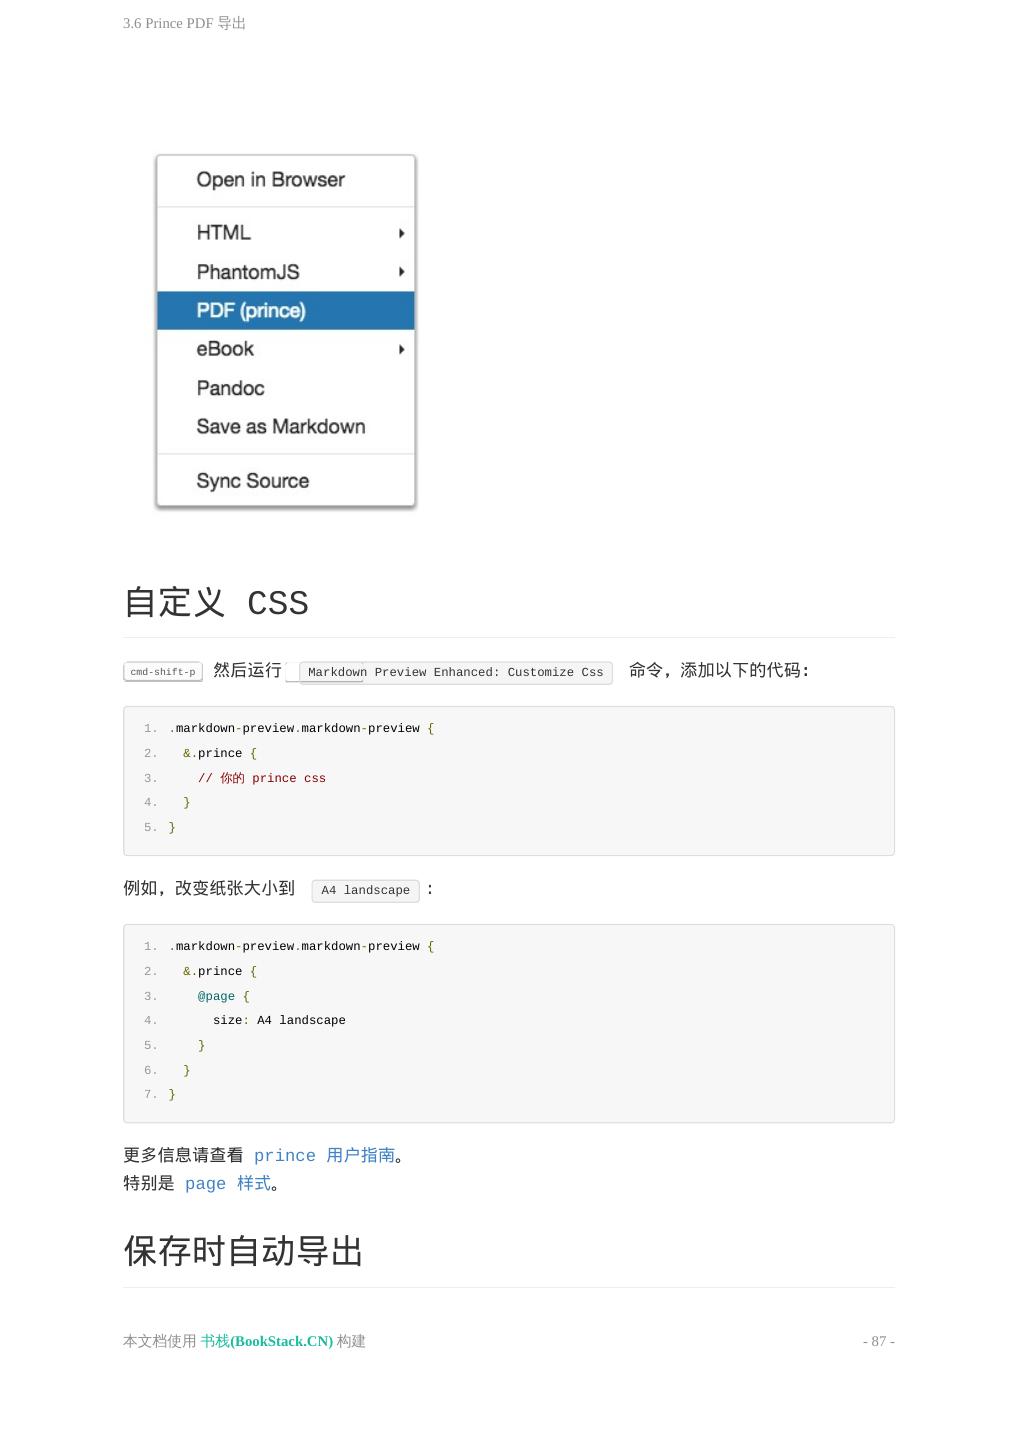Expand the PhantomJS submenu arrow
Screen dimensions: 1019x1440
(x=401, y=272)
